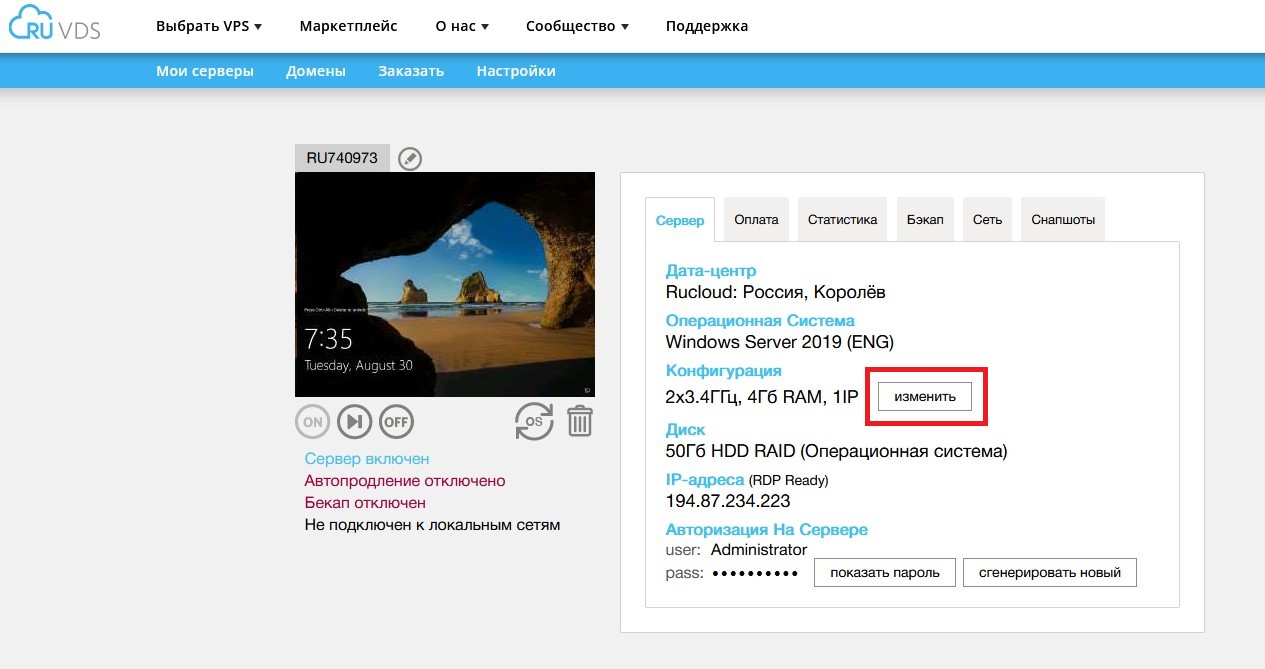This screenshot has width=1265, height=669.
Task: Click the сгенерировать новый password button
Action: 1049,573
